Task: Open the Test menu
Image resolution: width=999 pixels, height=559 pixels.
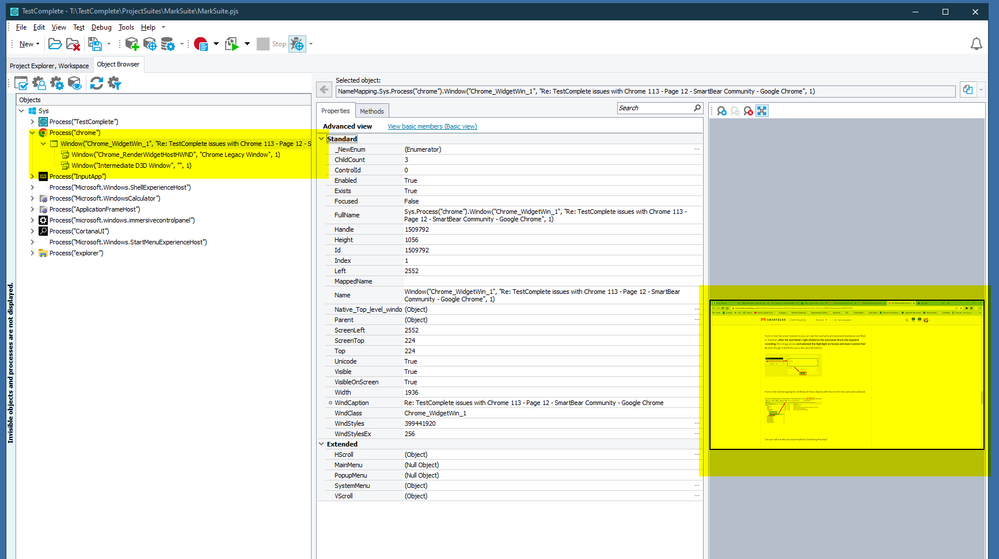Action: [78, 27]
